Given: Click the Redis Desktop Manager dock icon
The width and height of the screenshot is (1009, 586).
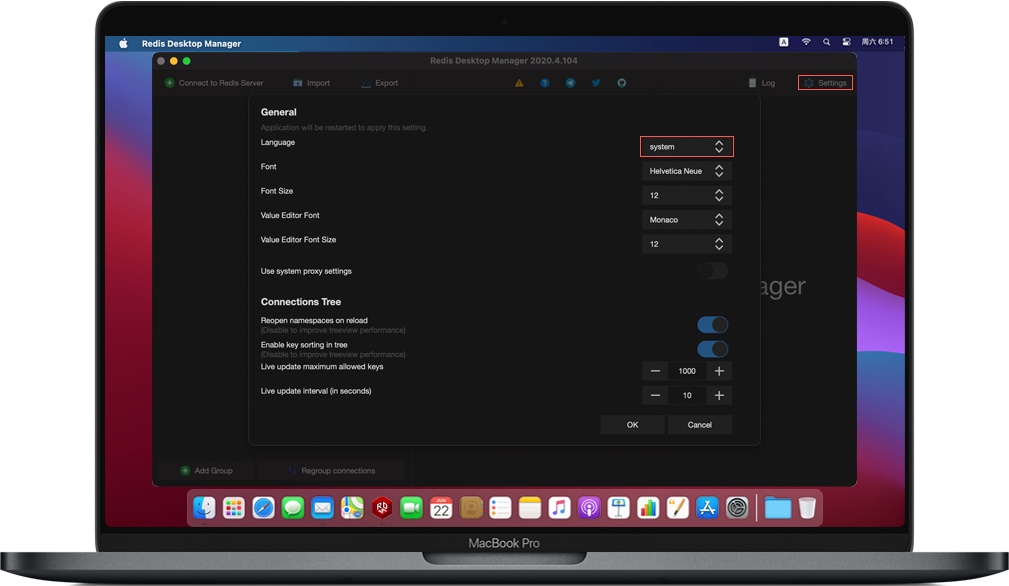Looking at the screenshot, I should pos(383,508).
